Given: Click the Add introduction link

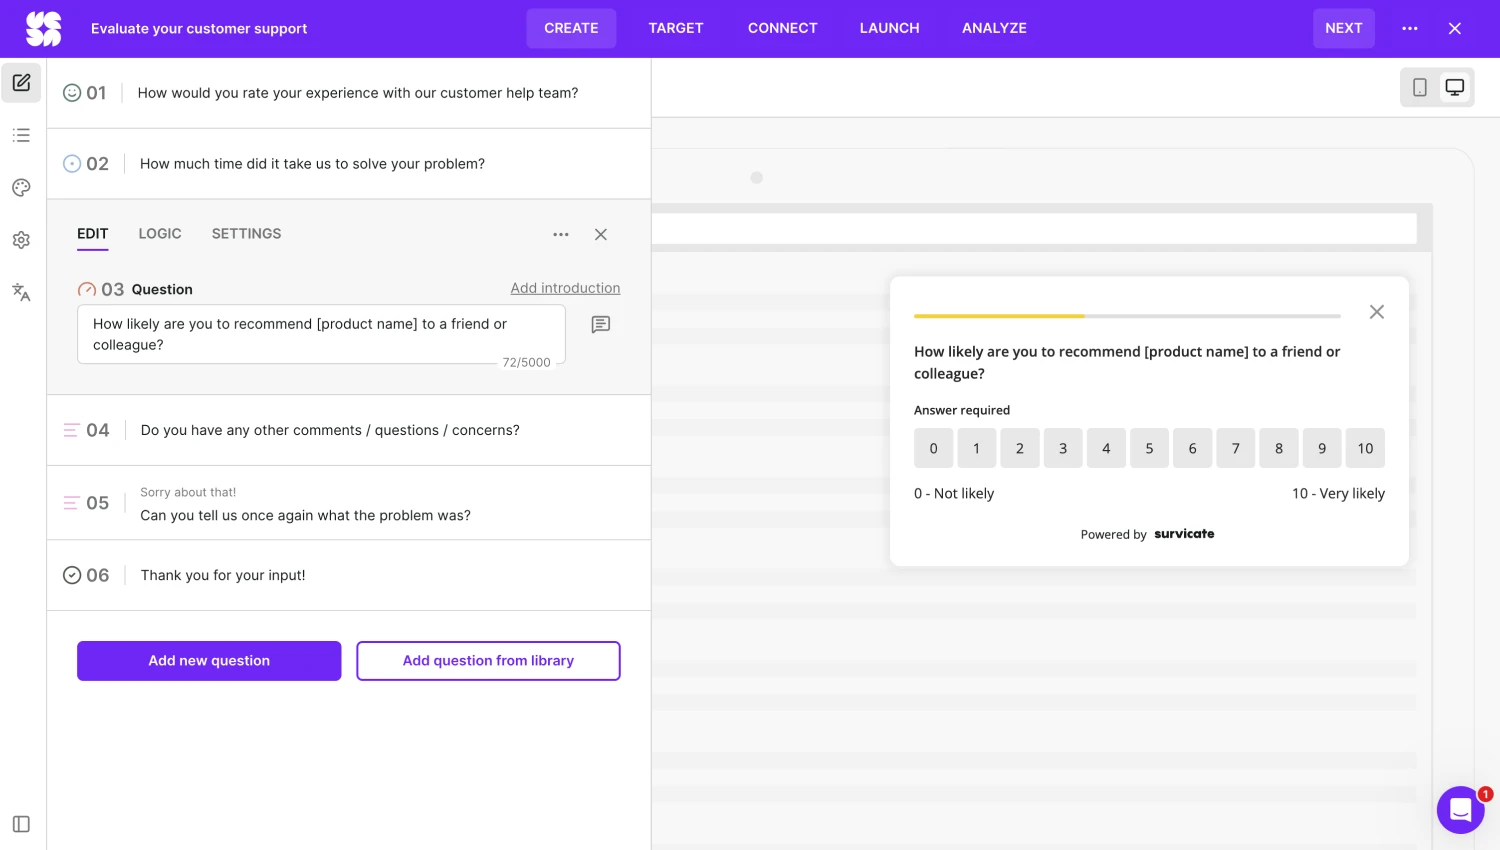Looking at the screenshot, I should point(565,288).
